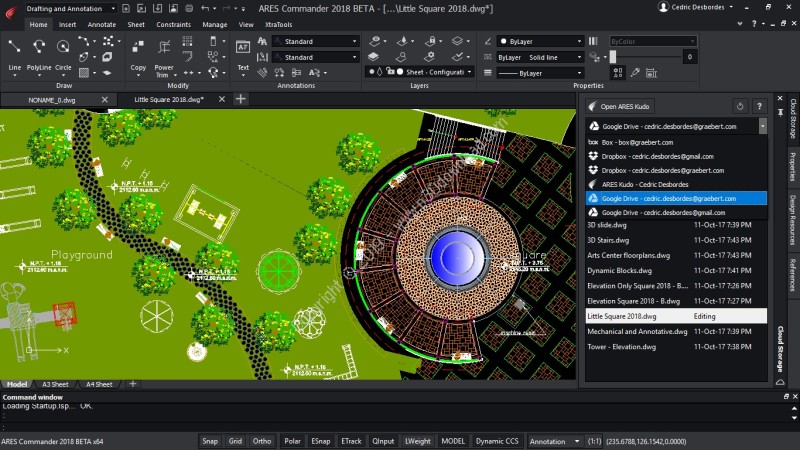800x450 pixels.
Task: Toggle ESnap entity snapping
Action: pyautogui.click(x=320, y=441)
